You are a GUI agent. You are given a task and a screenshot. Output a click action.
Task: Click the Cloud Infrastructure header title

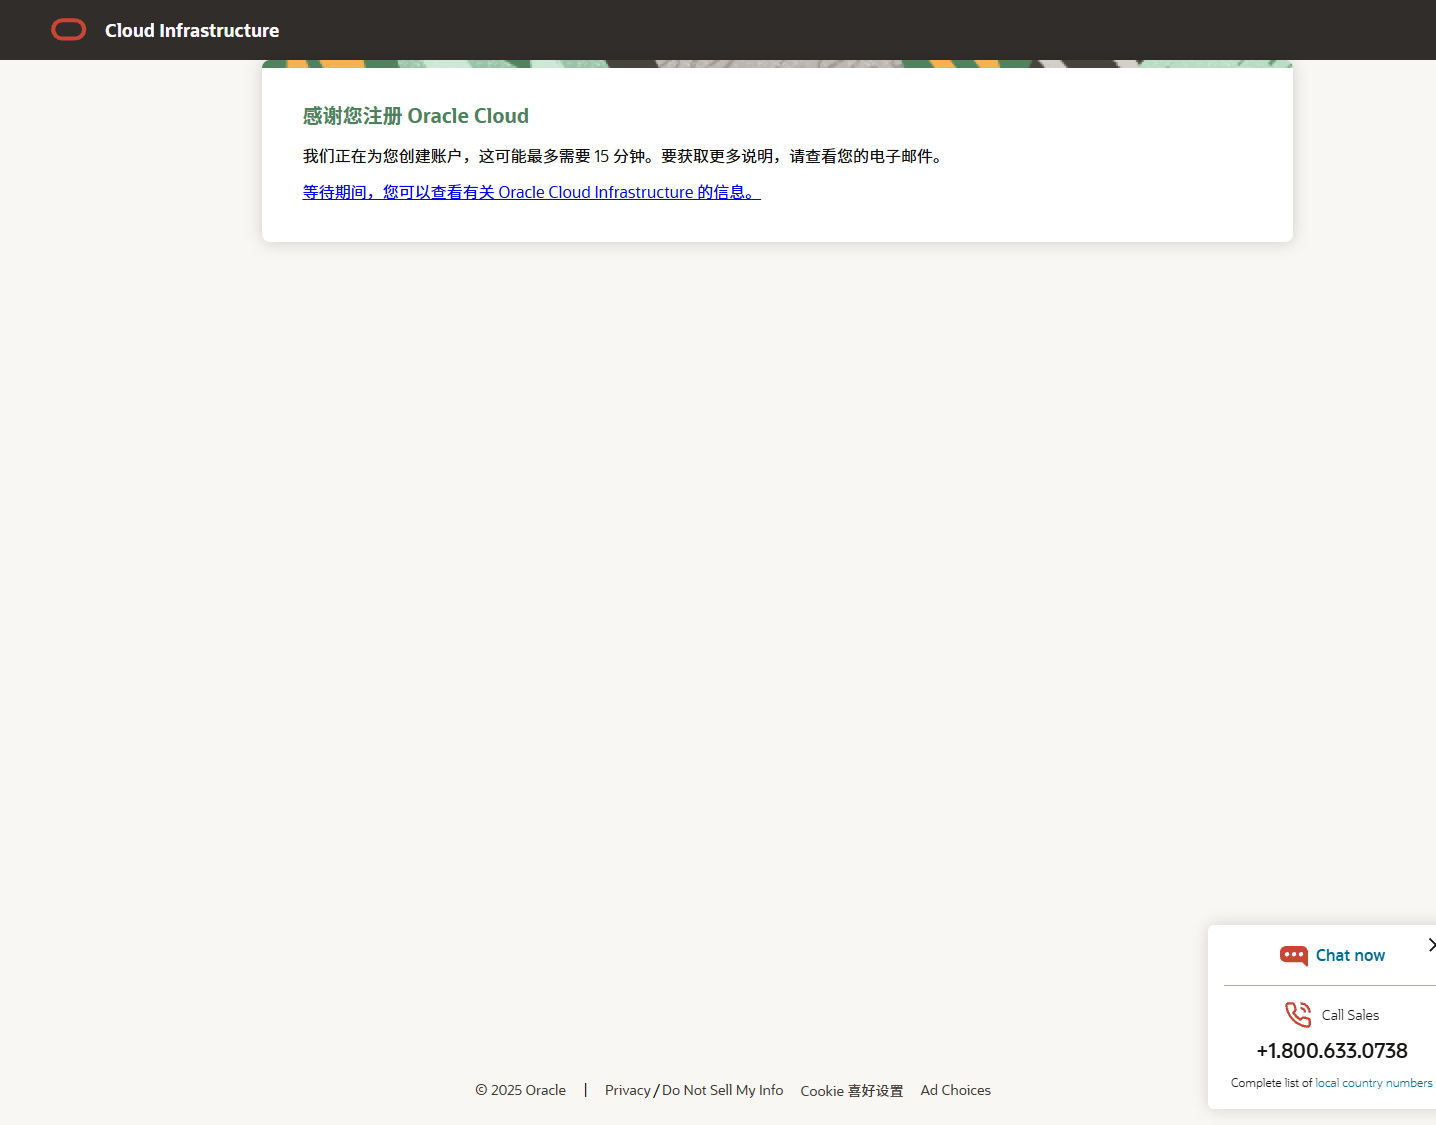pos(192,31)
